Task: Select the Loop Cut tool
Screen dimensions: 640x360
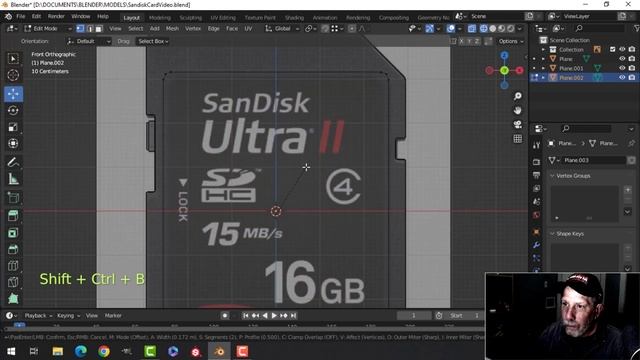Action: pos(13,266)
